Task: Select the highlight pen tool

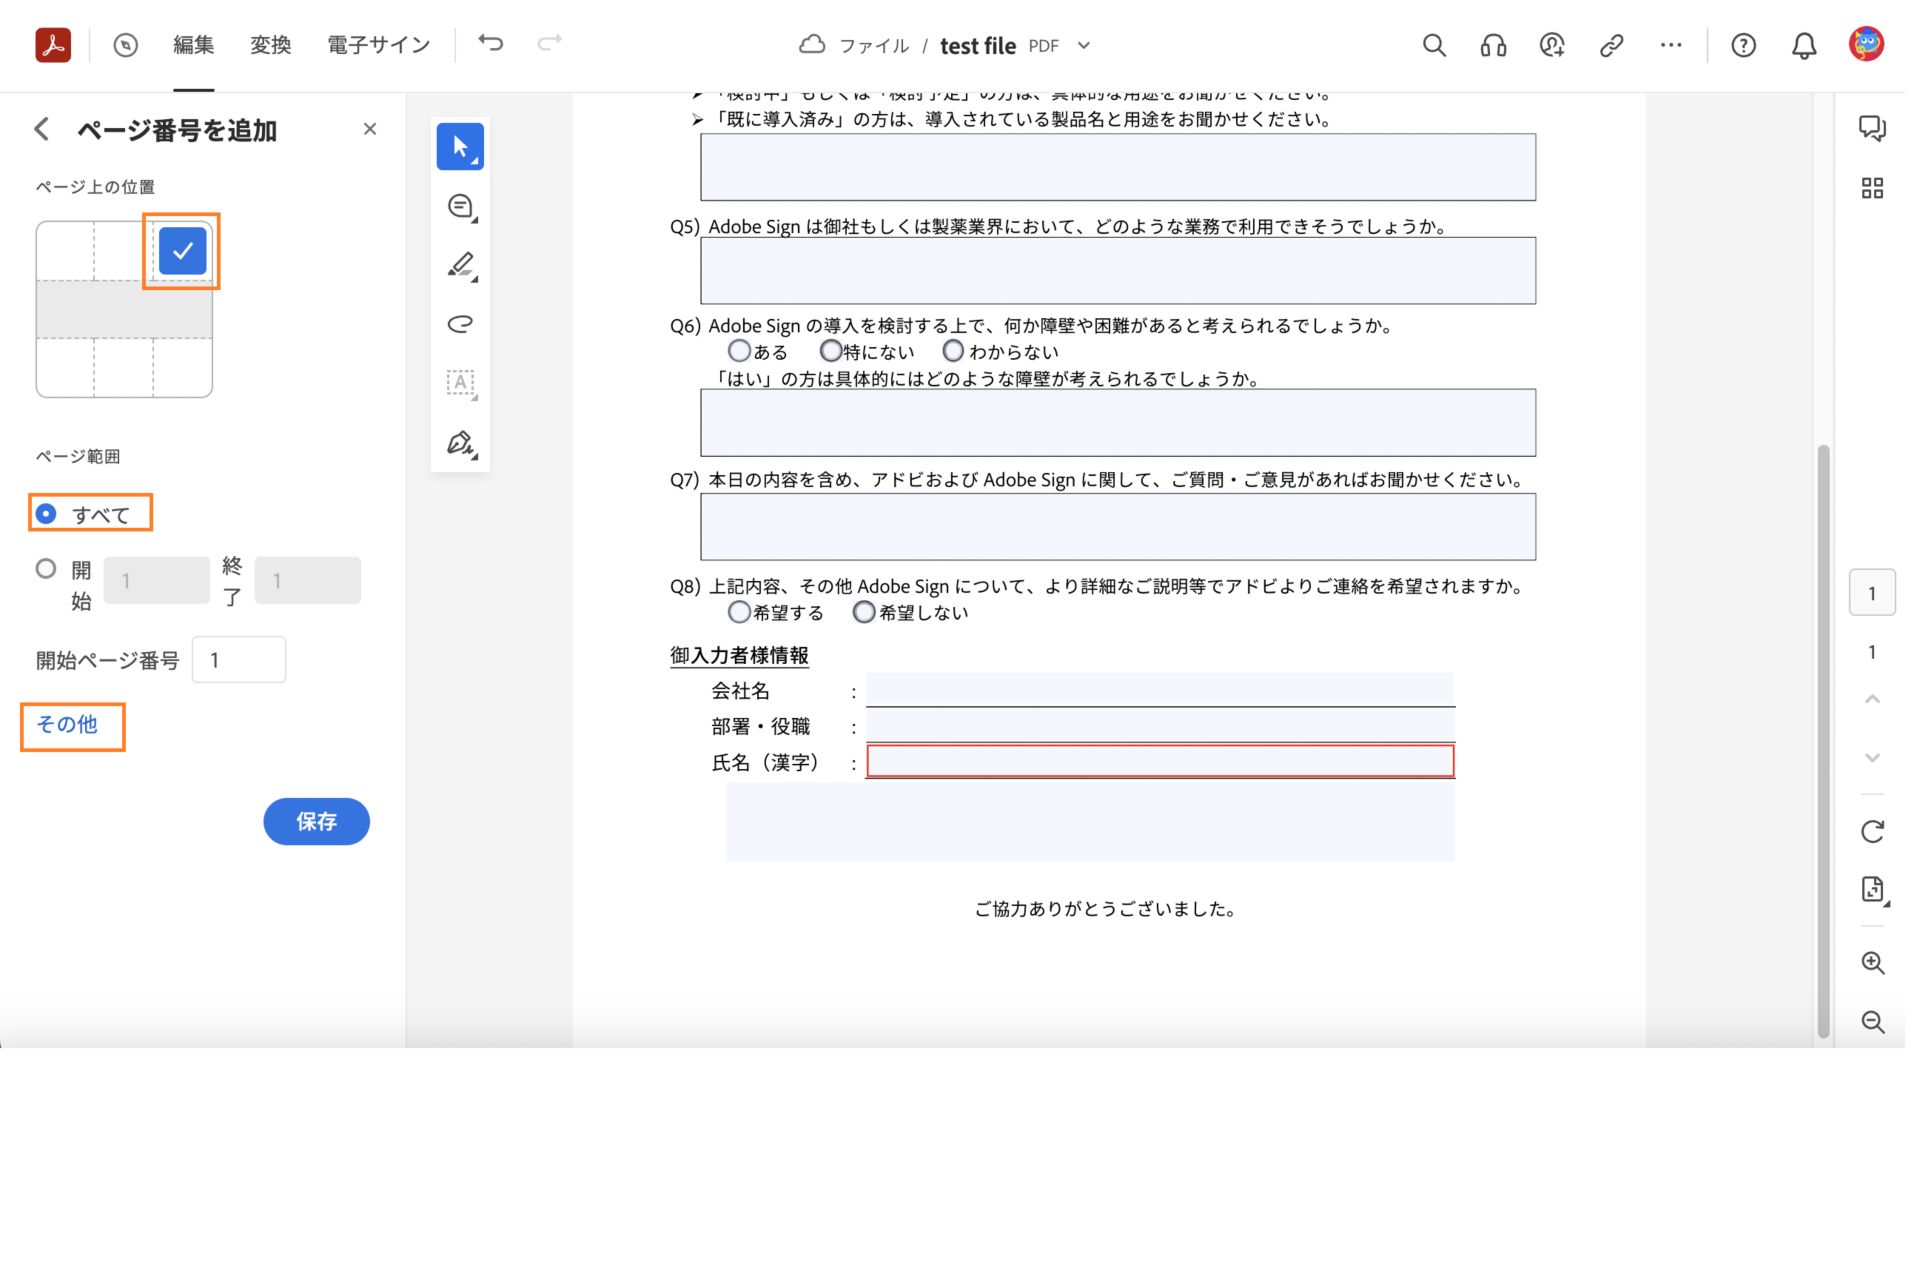Action: (x=460, y=265)
